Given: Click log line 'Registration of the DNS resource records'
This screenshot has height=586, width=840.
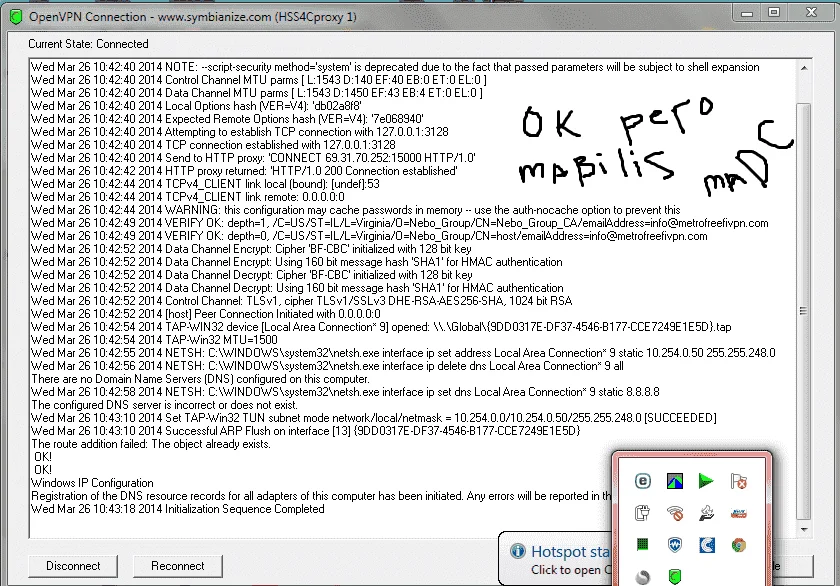Looking at the screenshot, I should (x=321, y=496).
